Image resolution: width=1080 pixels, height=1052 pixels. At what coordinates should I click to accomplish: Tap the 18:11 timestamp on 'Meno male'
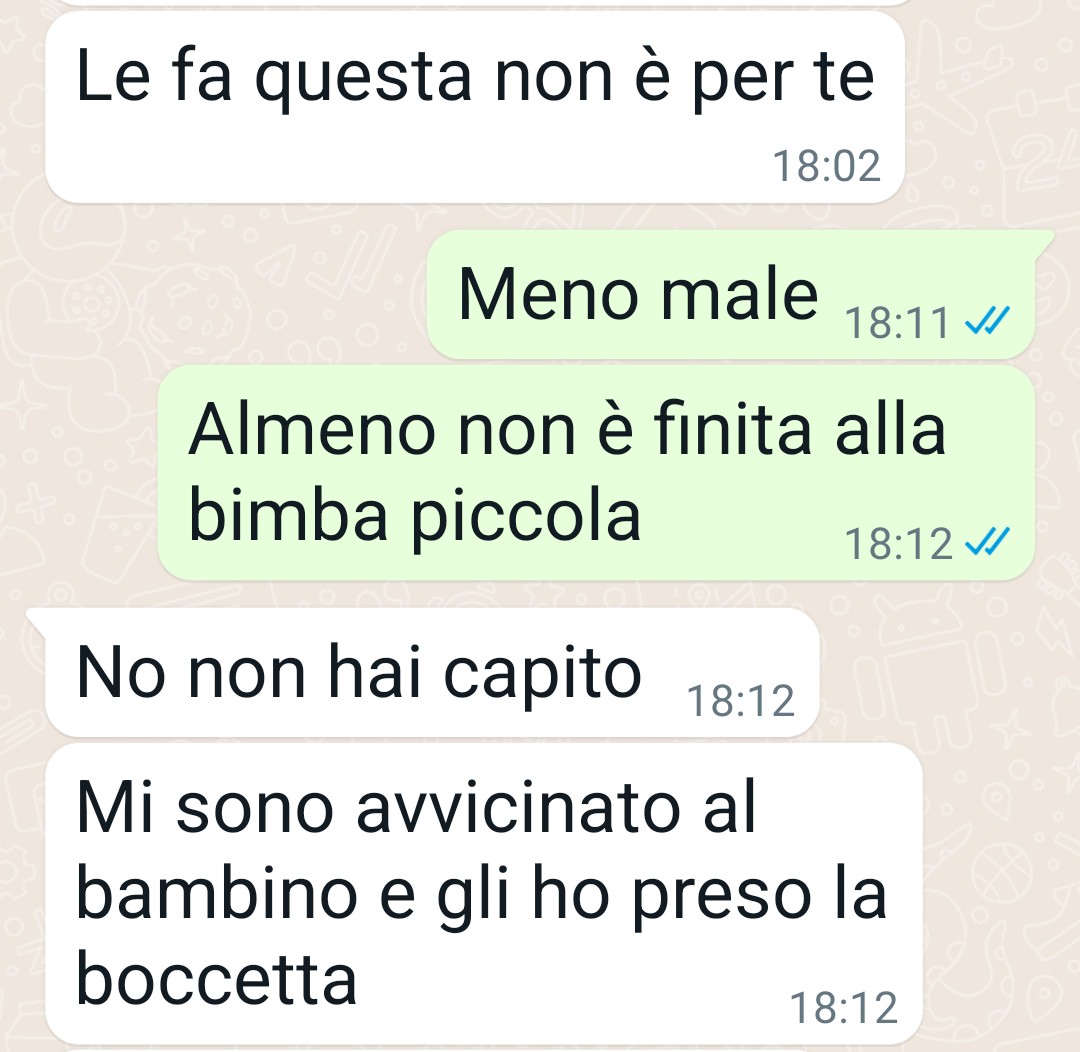point(897,322)
